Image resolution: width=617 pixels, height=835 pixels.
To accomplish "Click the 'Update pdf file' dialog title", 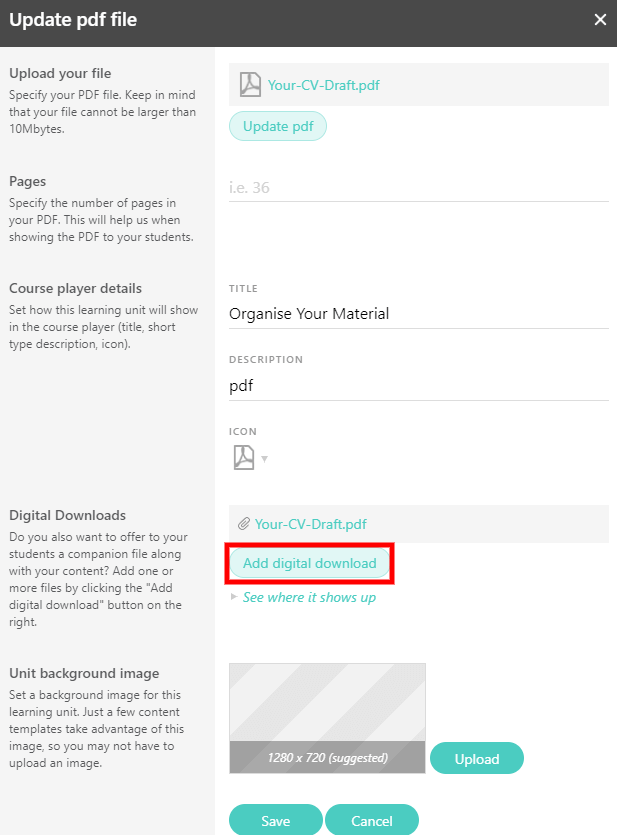I will click(x=73, y=20).
